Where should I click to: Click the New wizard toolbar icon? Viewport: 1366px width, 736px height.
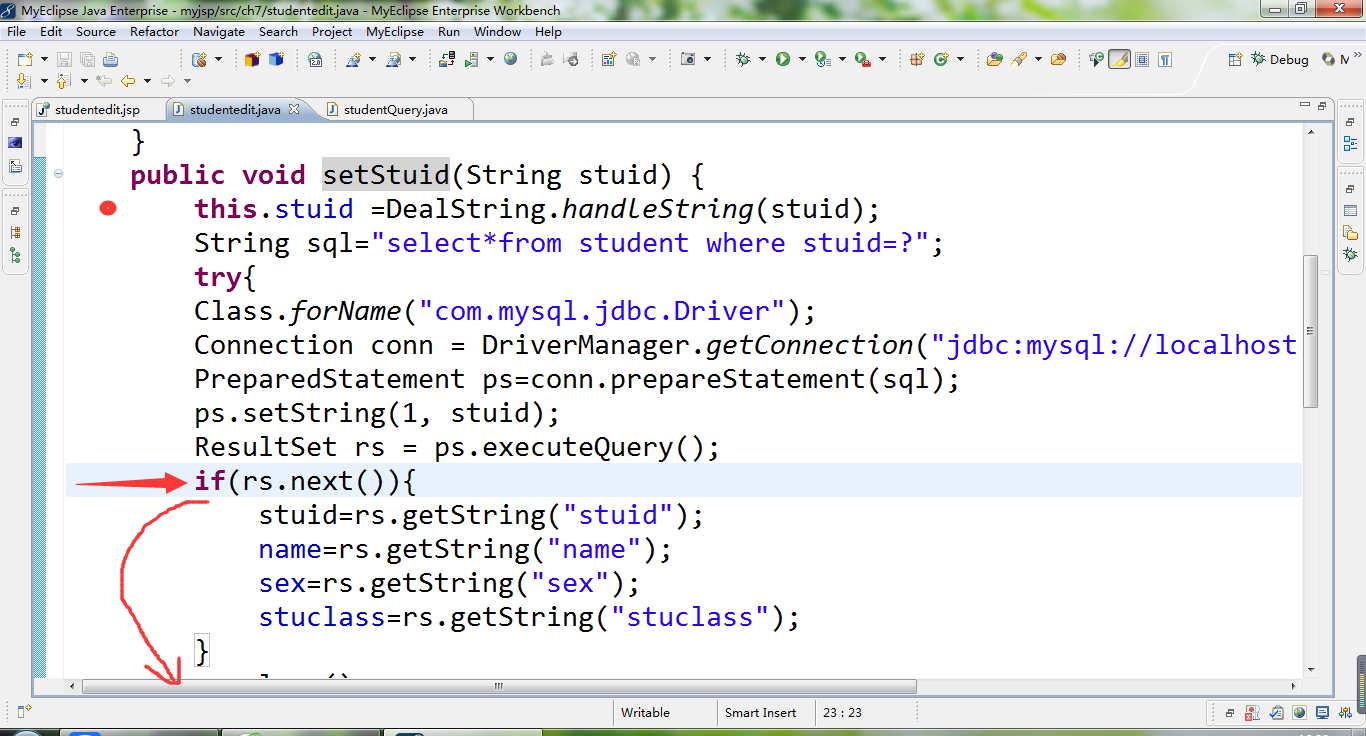click(25, 59)
